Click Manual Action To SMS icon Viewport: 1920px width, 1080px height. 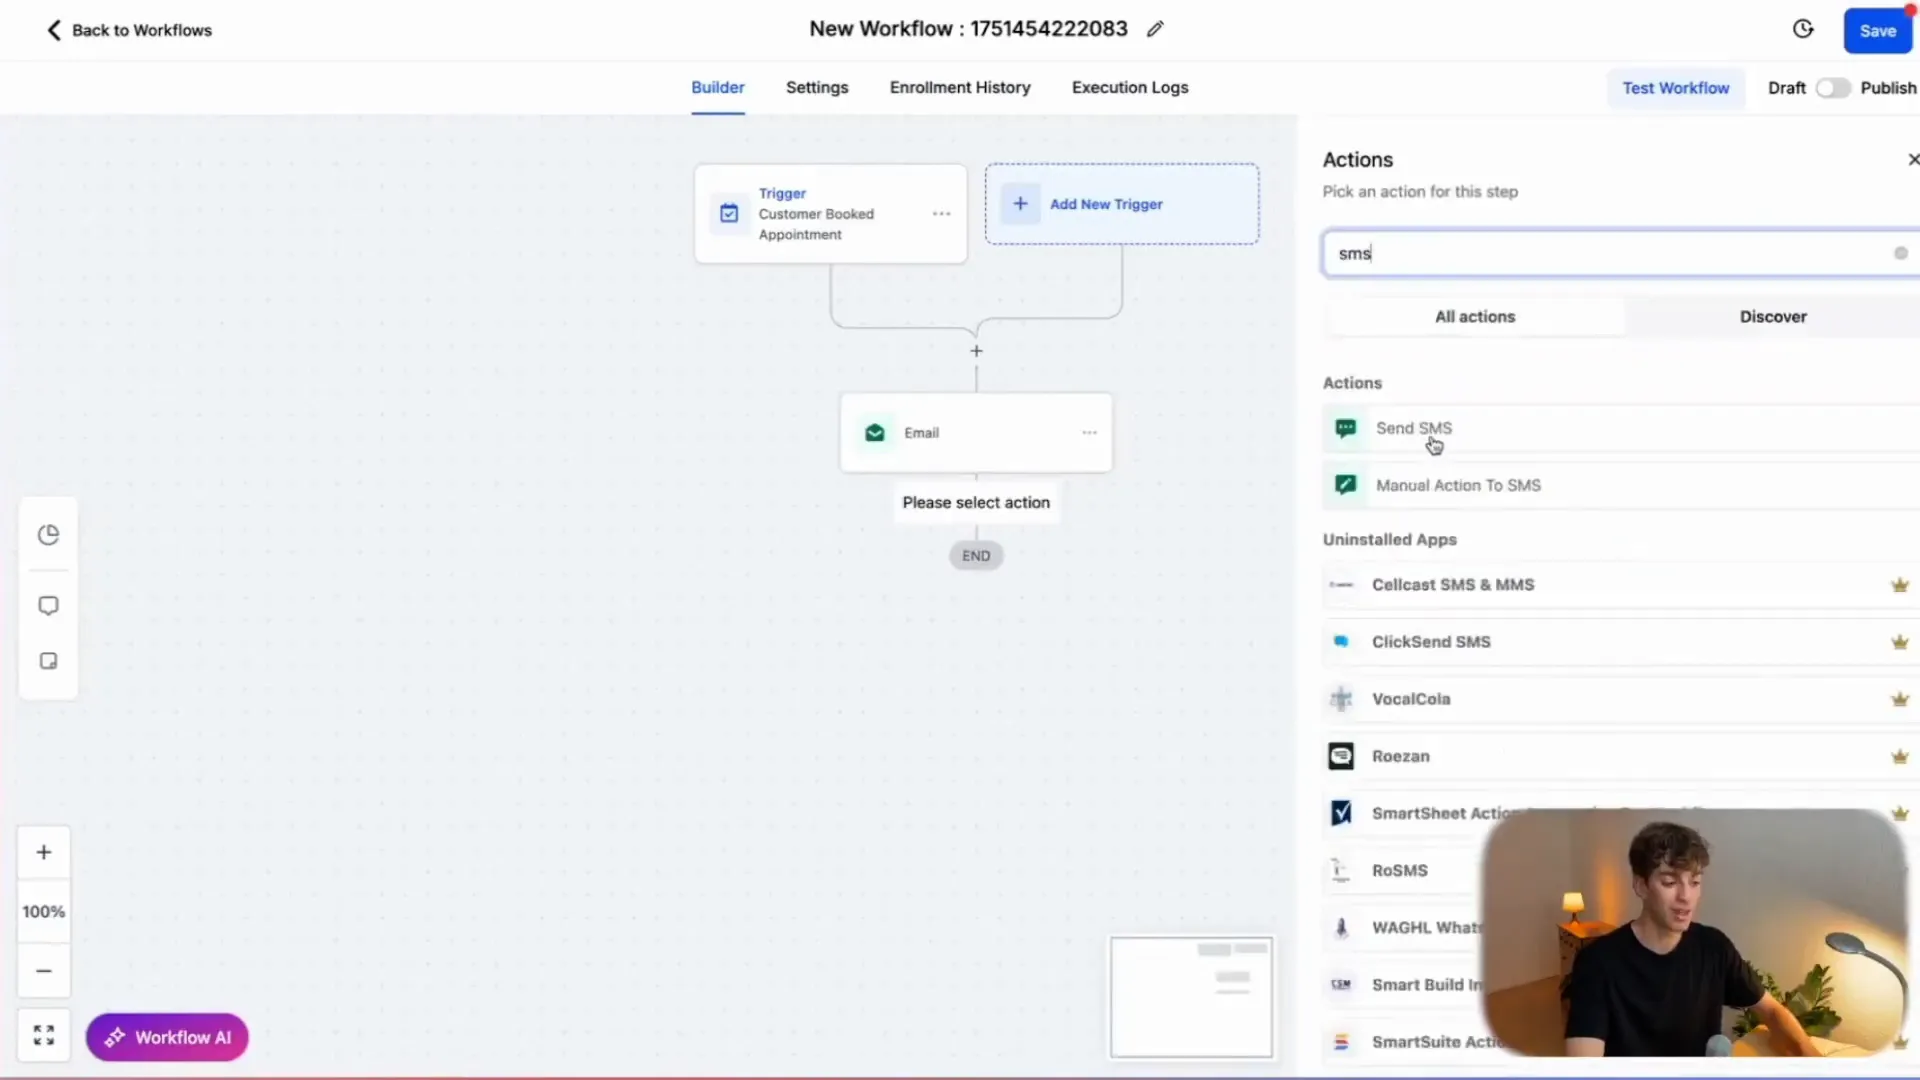point(1346,485)
